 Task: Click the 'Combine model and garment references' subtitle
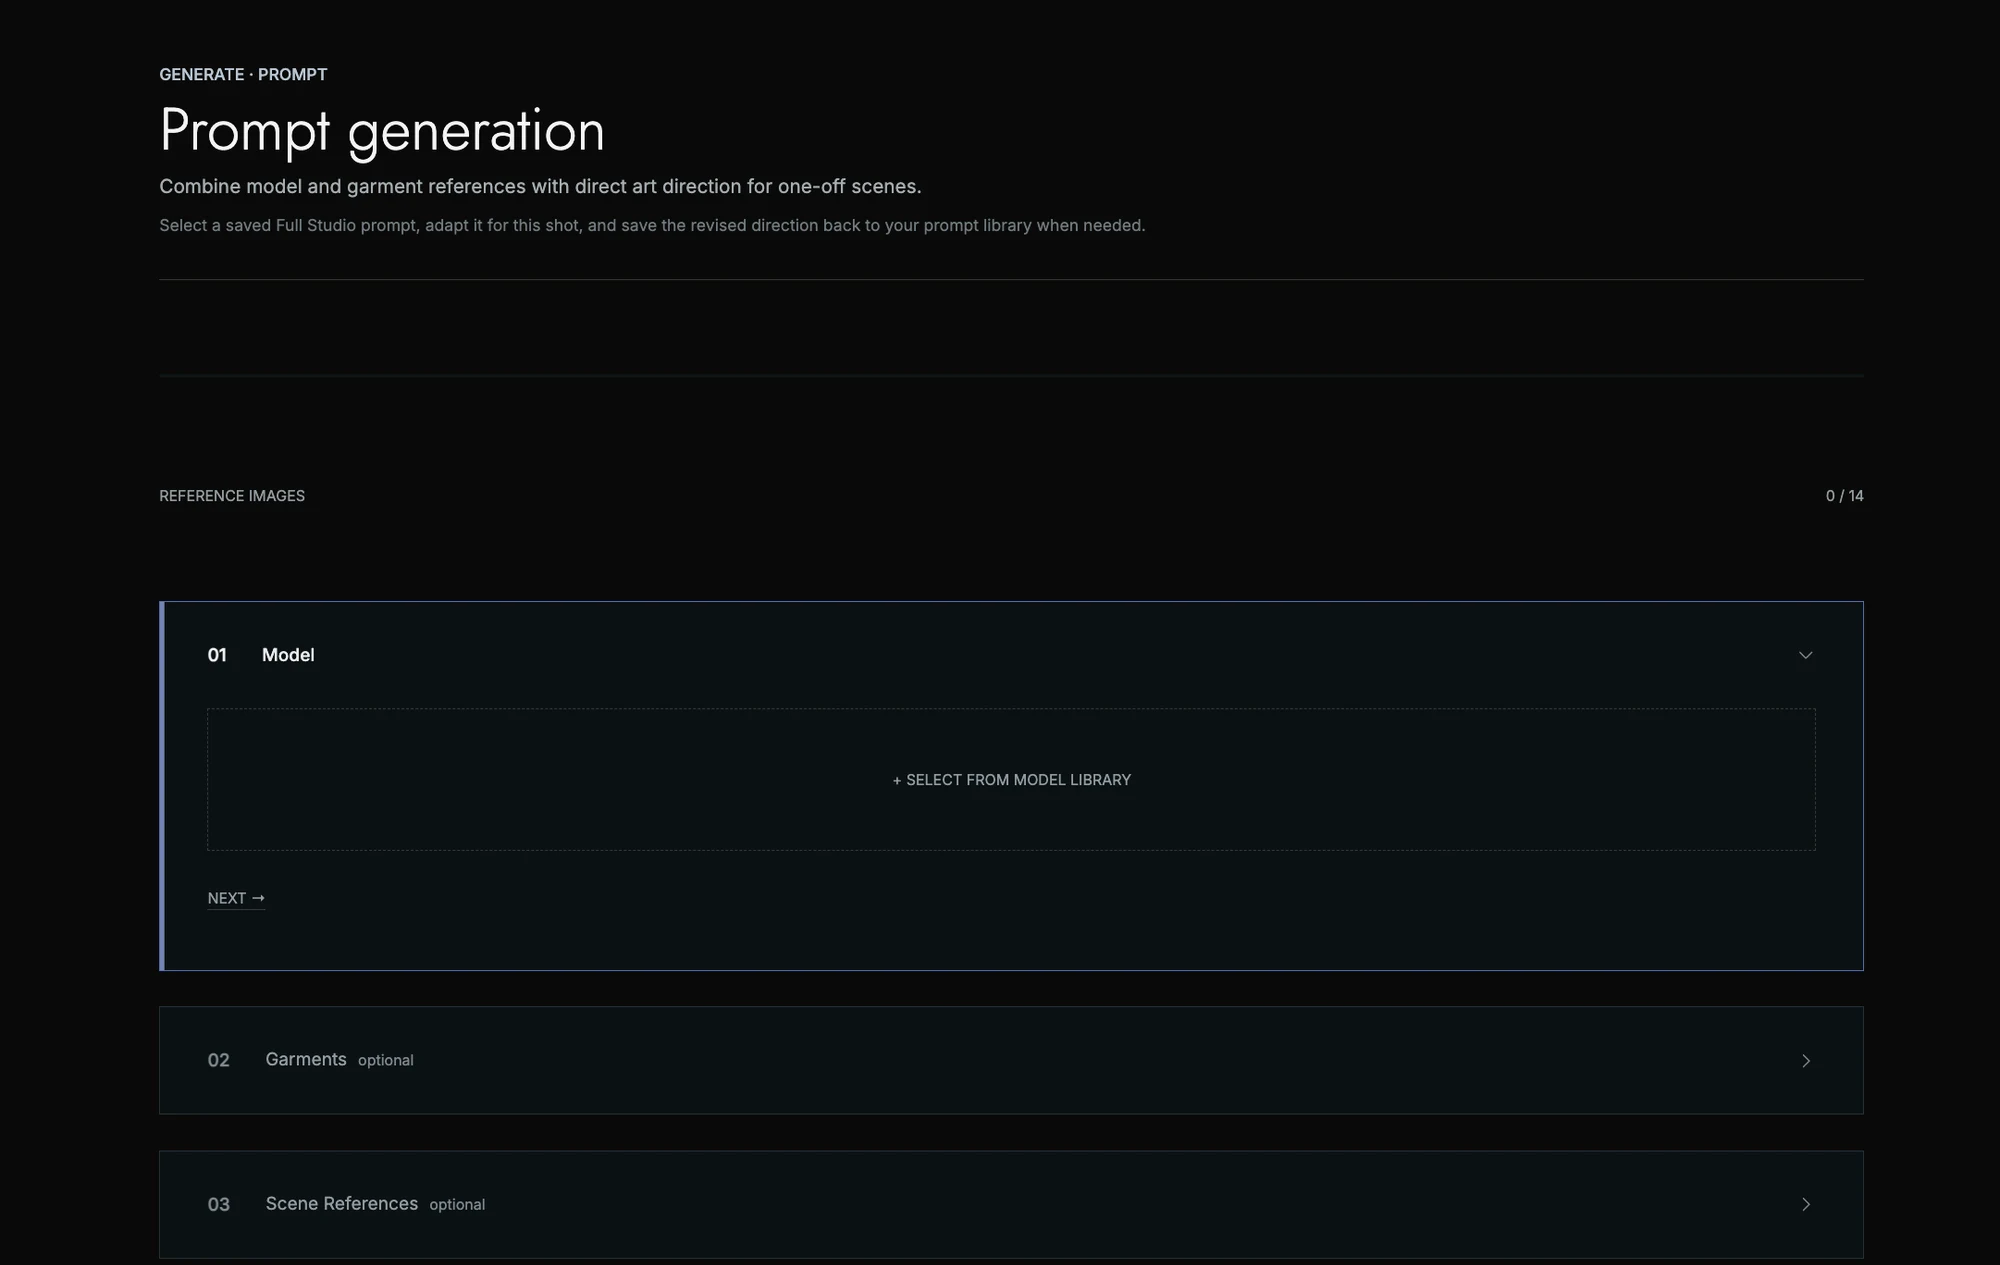[x=540, y=186]
